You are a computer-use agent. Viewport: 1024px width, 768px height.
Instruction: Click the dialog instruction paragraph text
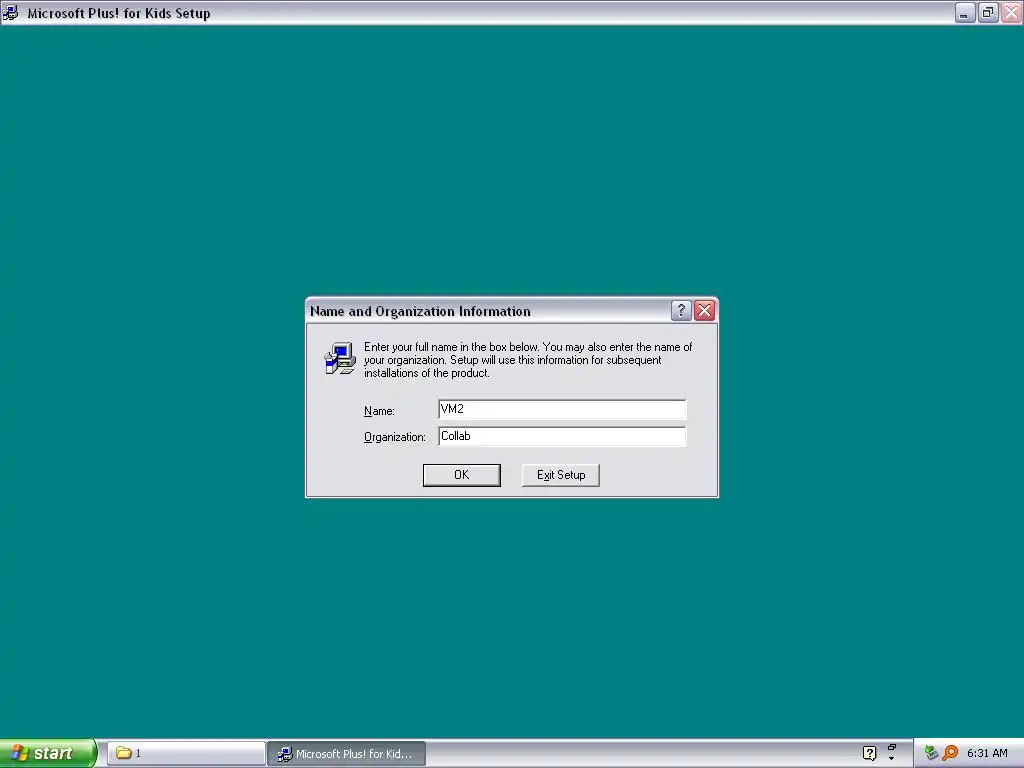tap(528, 360)
